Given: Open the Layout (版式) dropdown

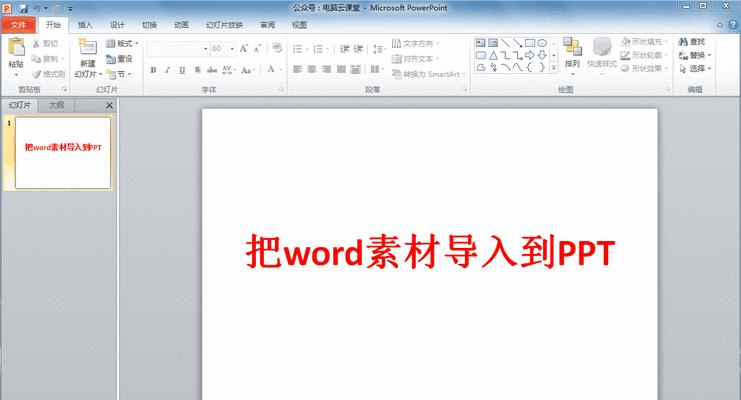Looking at the screenshot, I should pos(122,43).
